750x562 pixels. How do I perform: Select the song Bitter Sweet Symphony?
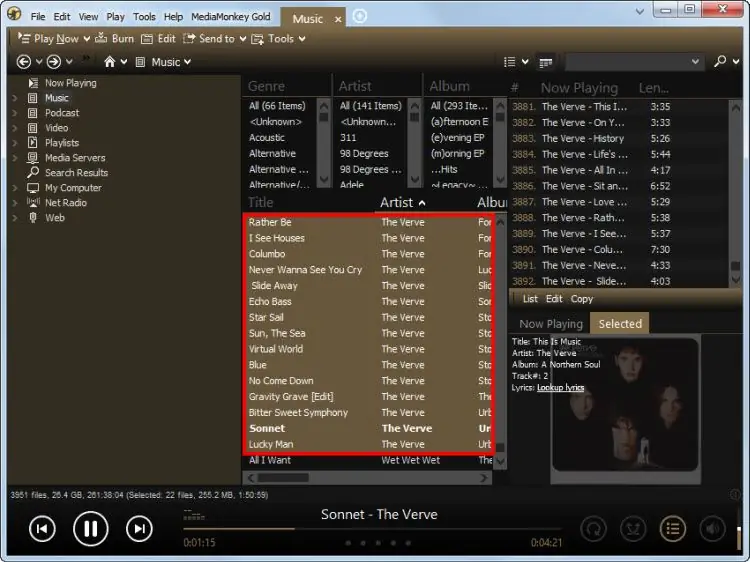point(298,412)
